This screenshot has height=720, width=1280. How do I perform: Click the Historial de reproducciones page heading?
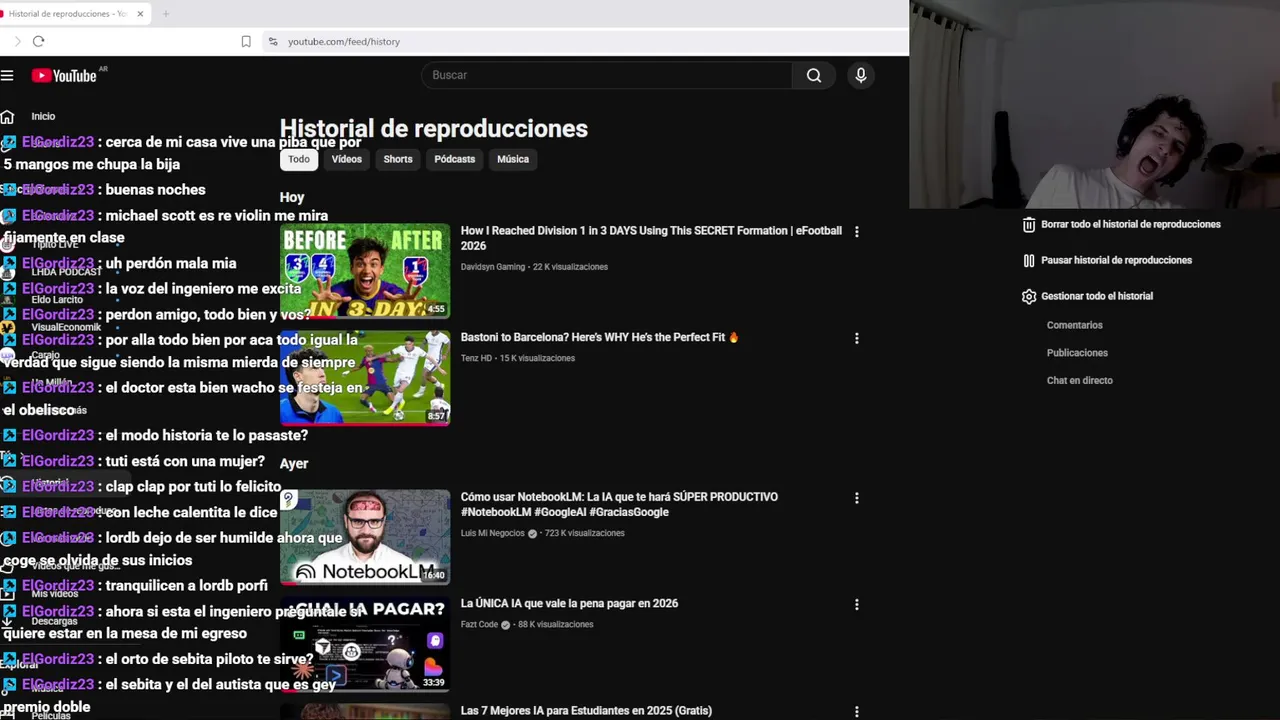434,129
